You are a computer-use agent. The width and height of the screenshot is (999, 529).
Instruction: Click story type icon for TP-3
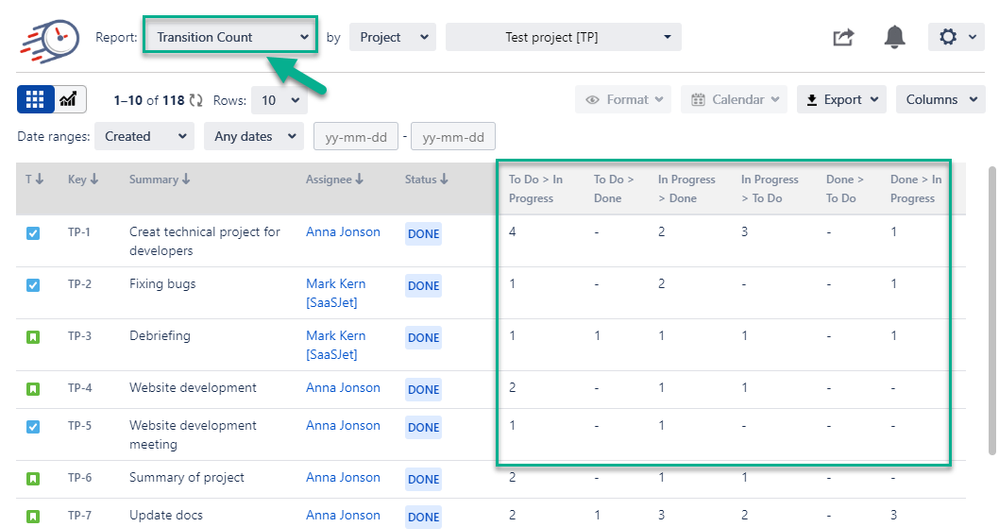(33, 337)
